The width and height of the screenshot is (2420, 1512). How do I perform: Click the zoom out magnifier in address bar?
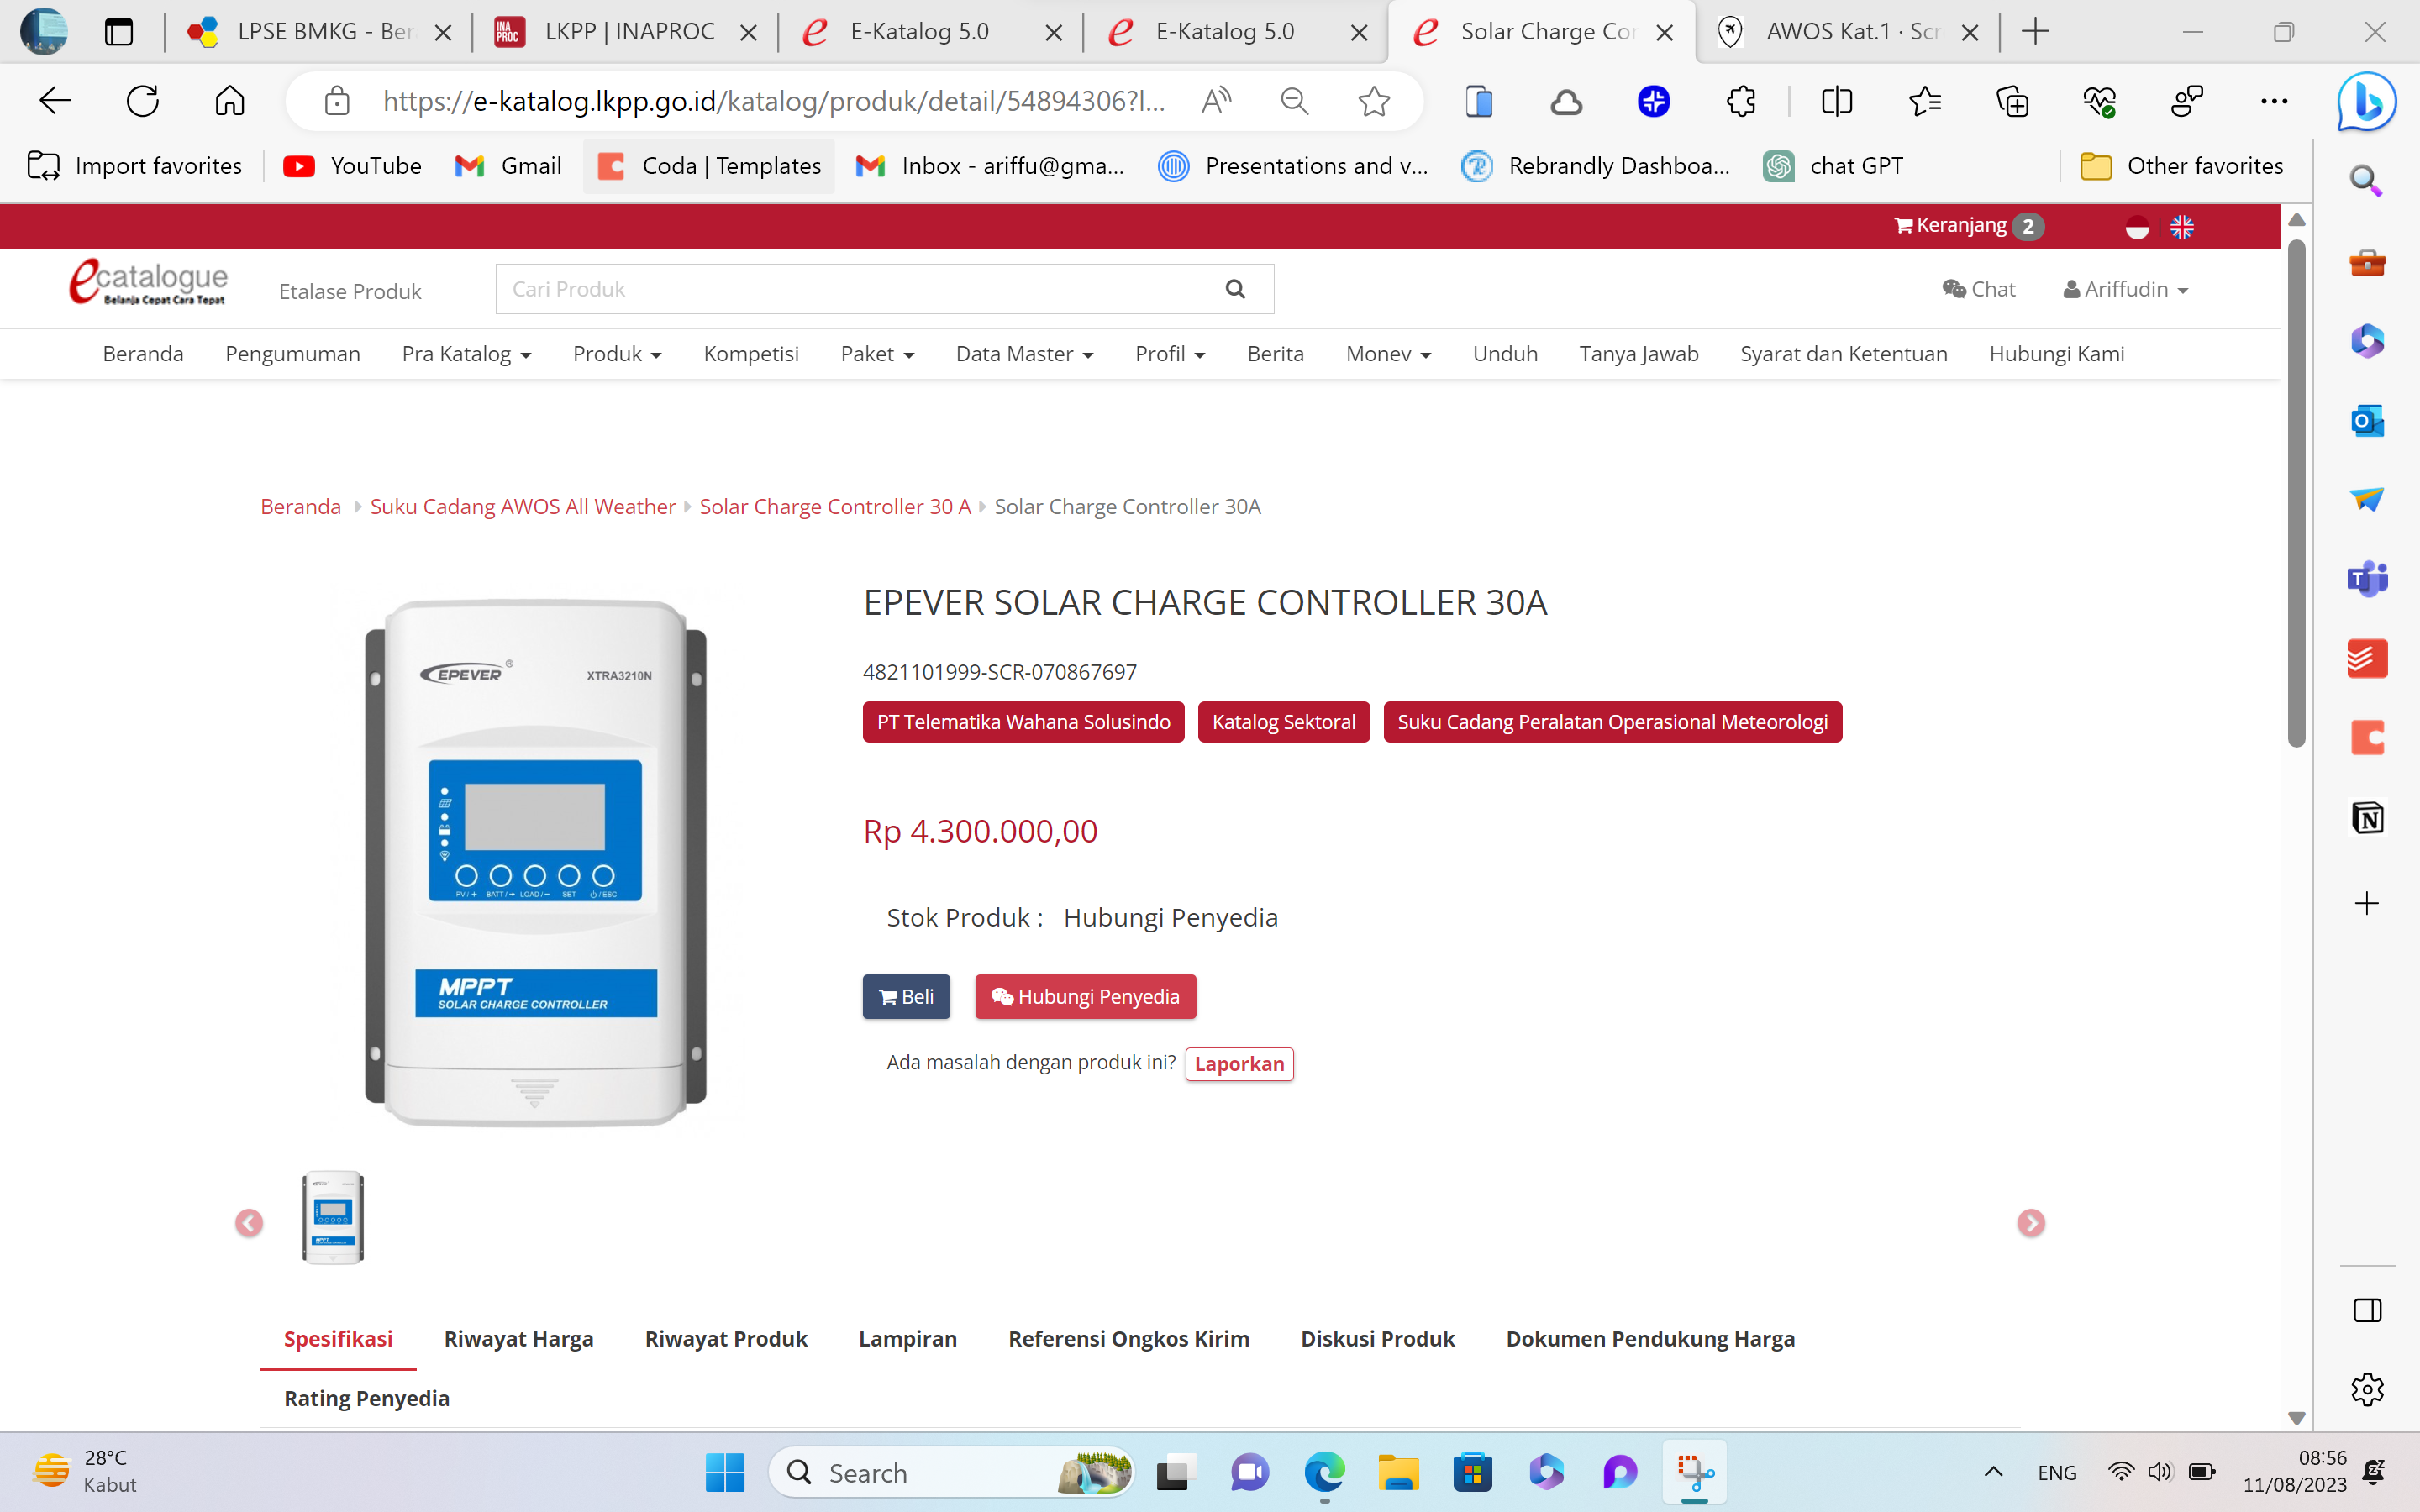pos(1295,100)
